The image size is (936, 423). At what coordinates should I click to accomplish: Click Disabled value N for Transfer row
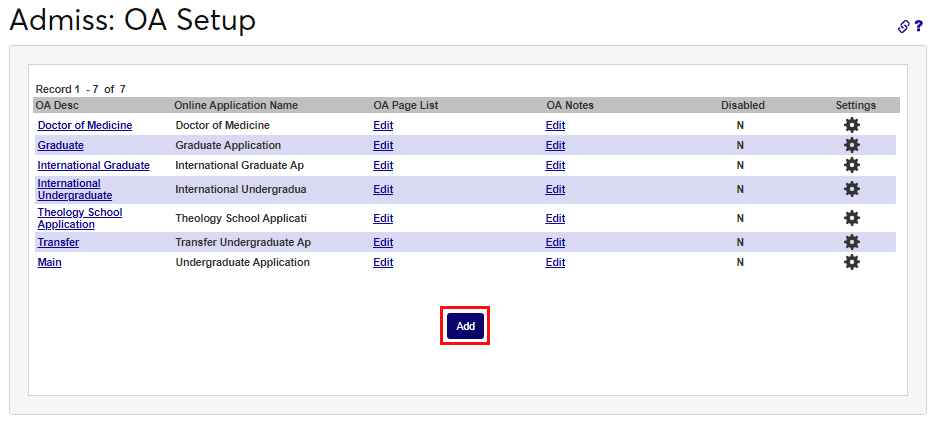[740, 242]
